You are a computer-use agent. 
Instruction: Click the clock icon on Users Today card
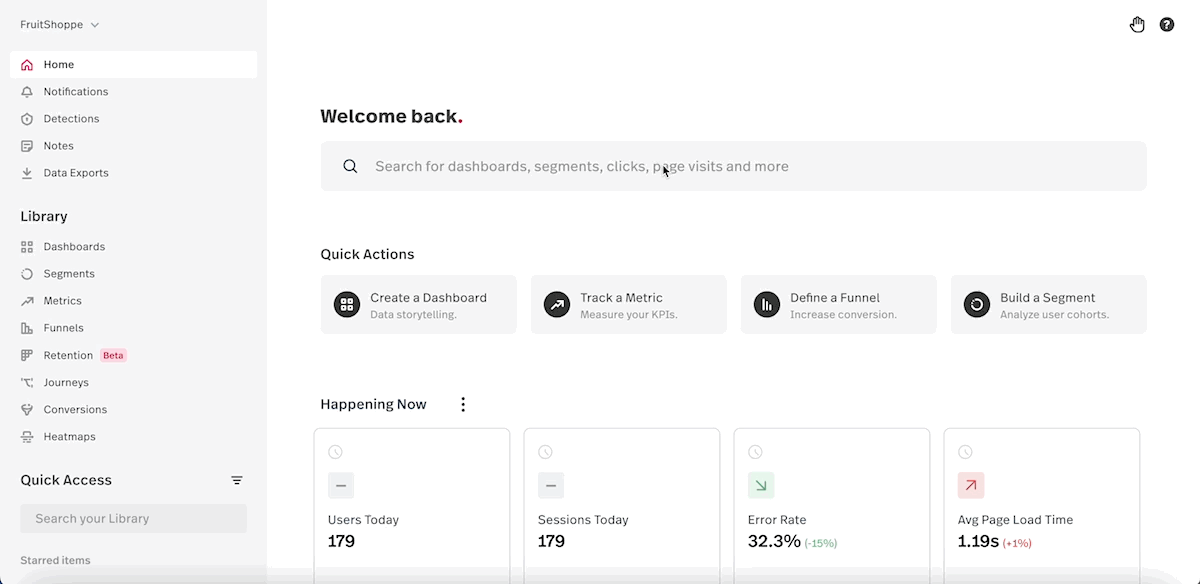tap(335, 452)
